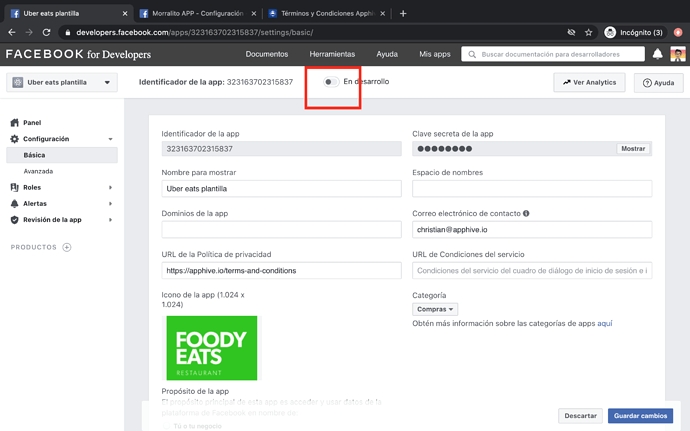The image size is (690, 431).
Task: Open the Herramientas menu
Action: 332,54
